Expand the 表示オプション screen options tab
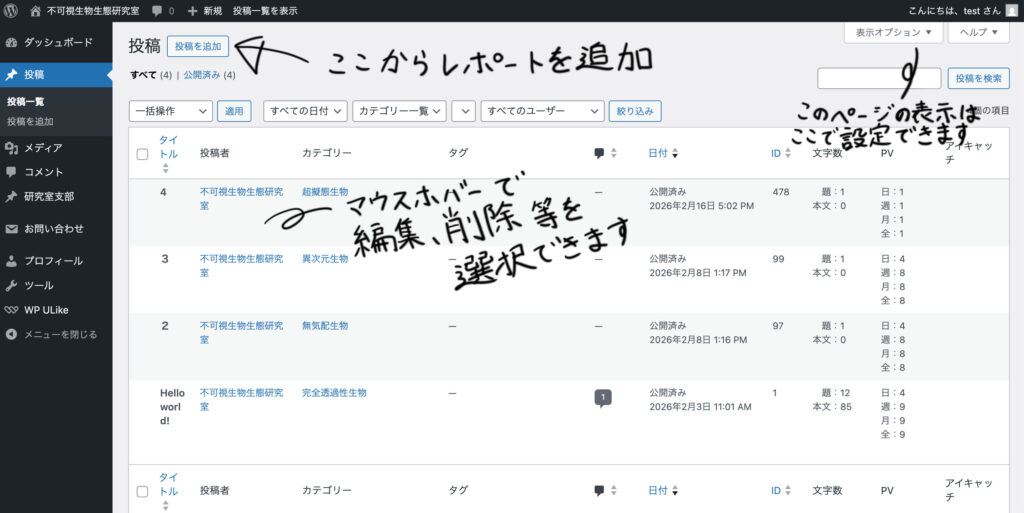 893,33
